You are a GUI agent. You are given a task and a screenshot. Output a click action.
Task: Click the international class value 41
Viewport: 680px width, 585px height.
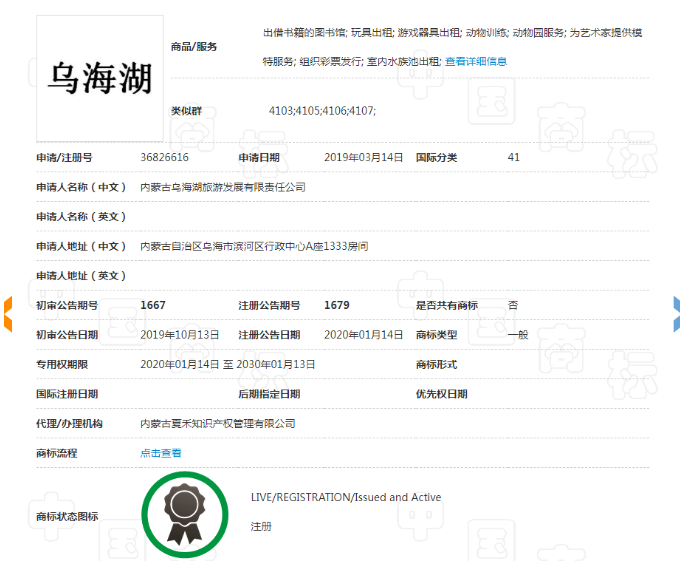click(514, 157)
